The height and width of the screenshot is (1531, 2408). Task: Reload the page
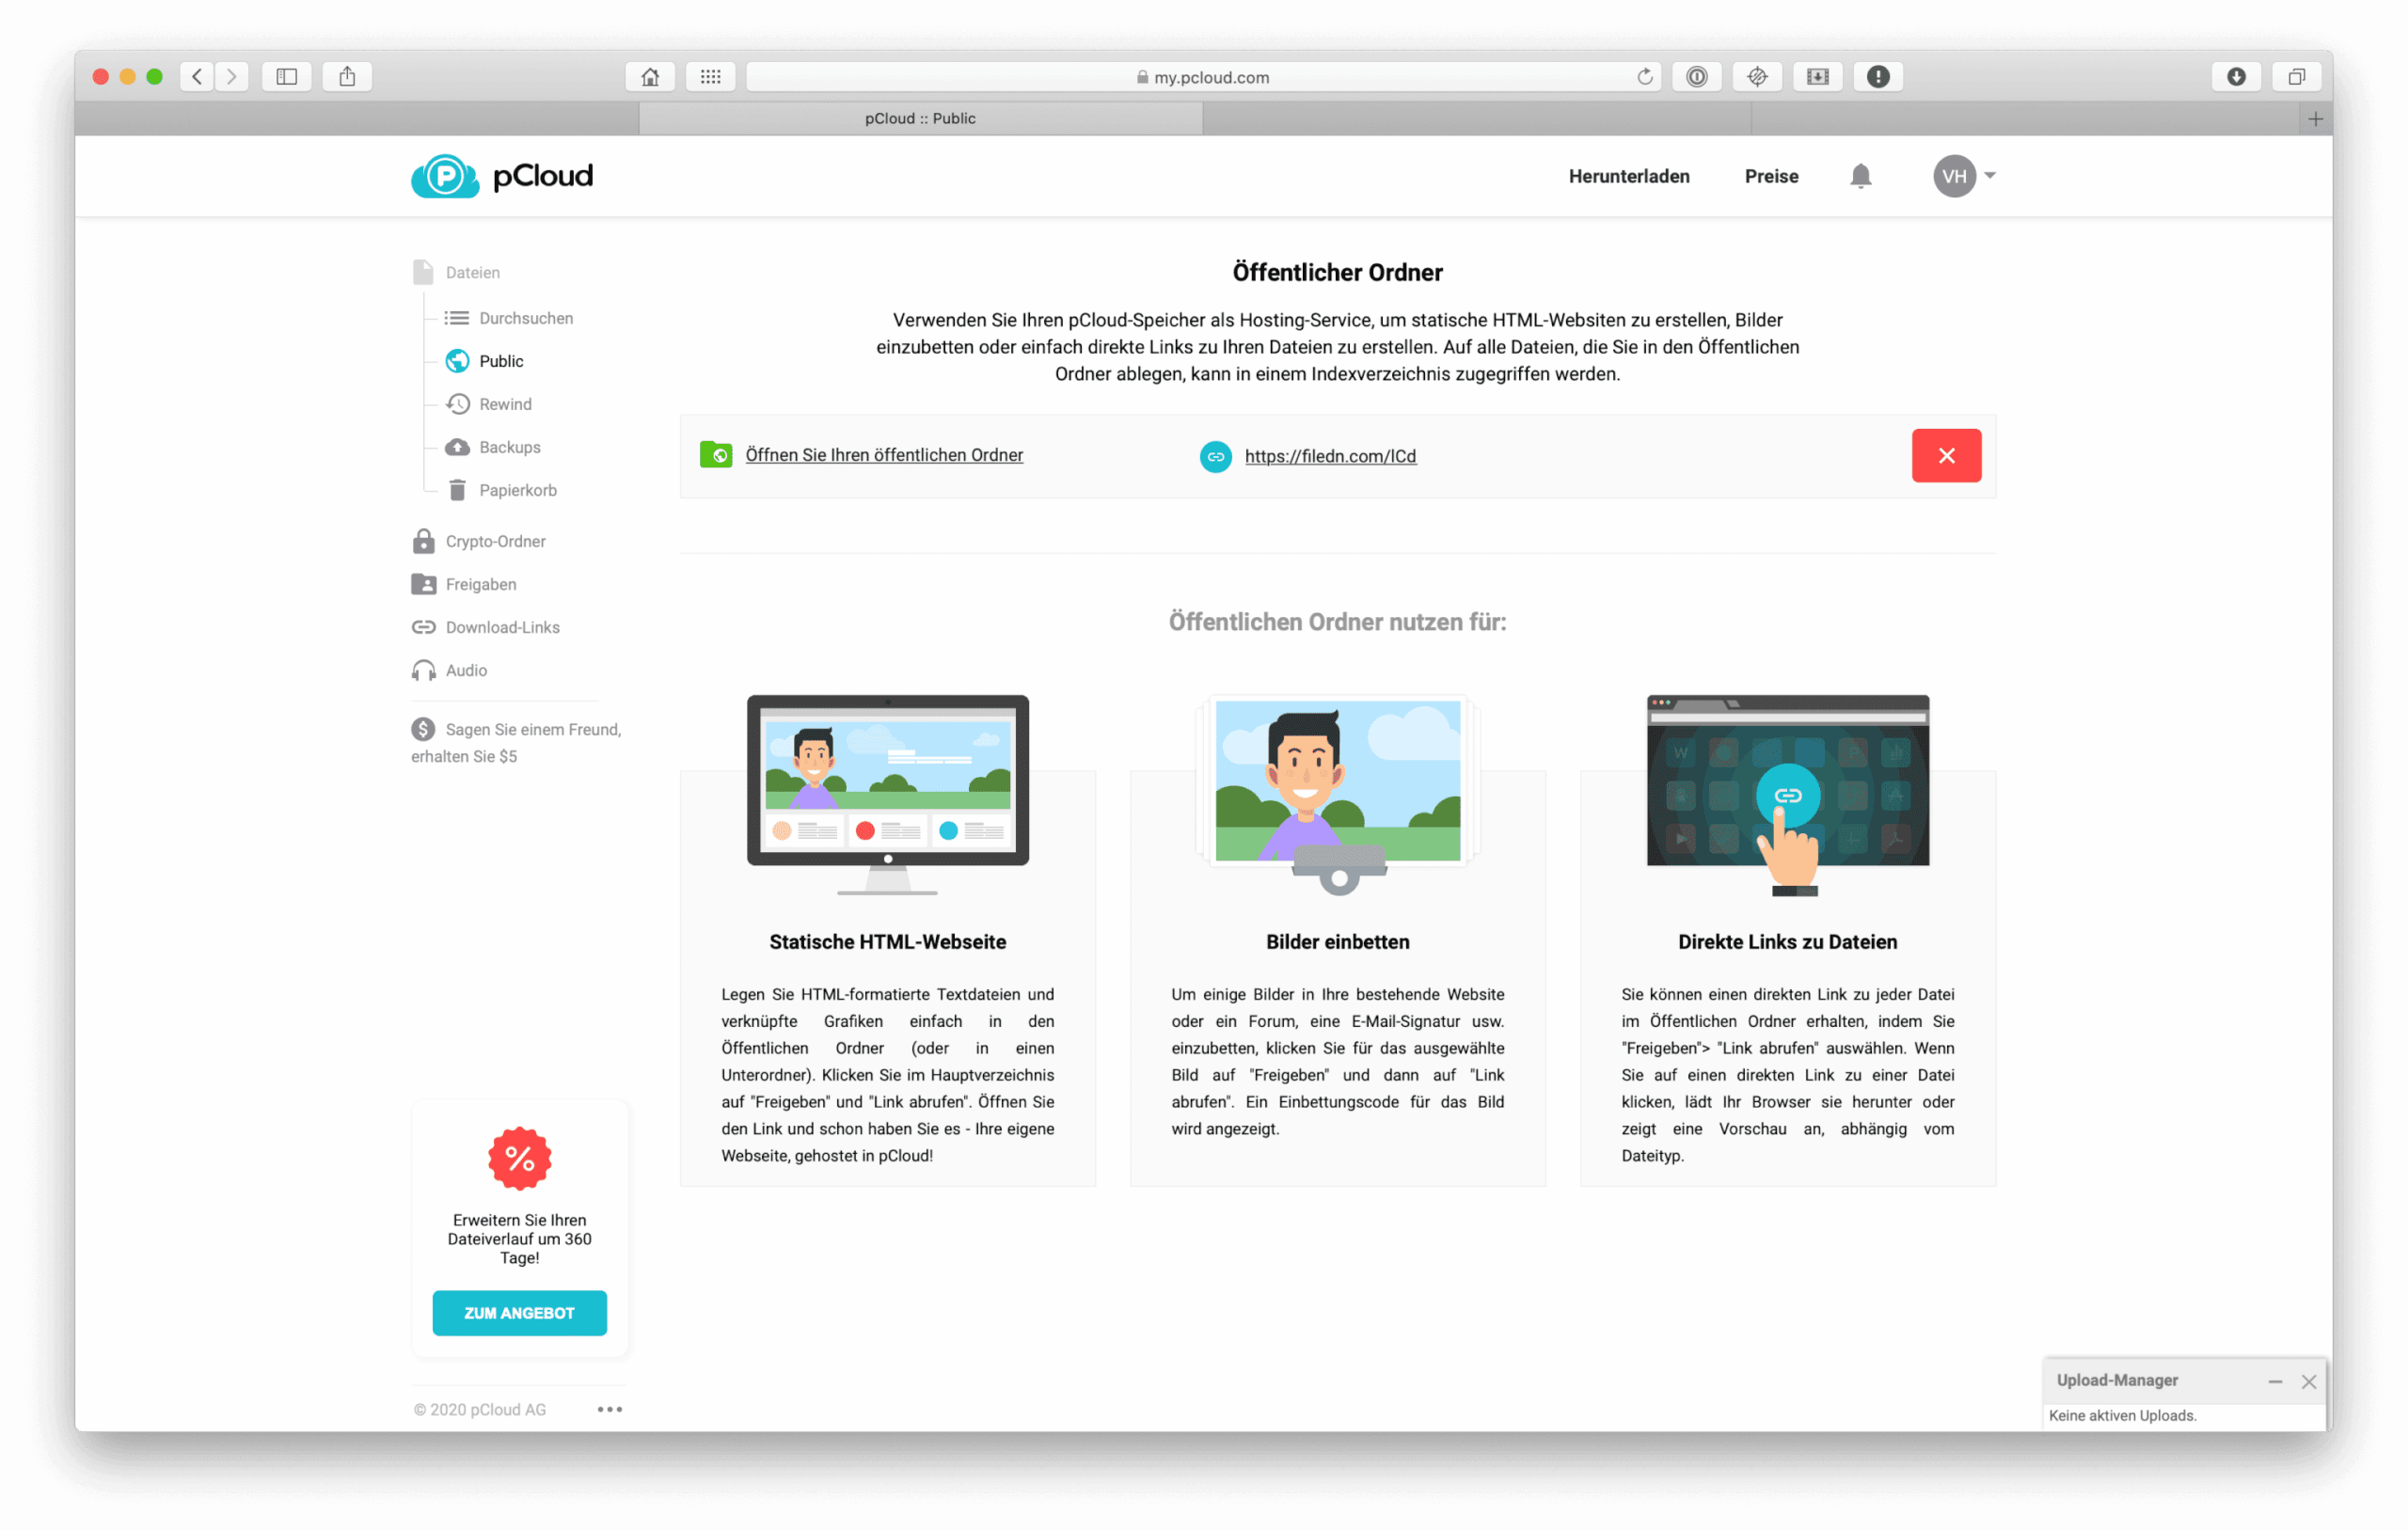pyautogui.click(x=1644, y=76)
